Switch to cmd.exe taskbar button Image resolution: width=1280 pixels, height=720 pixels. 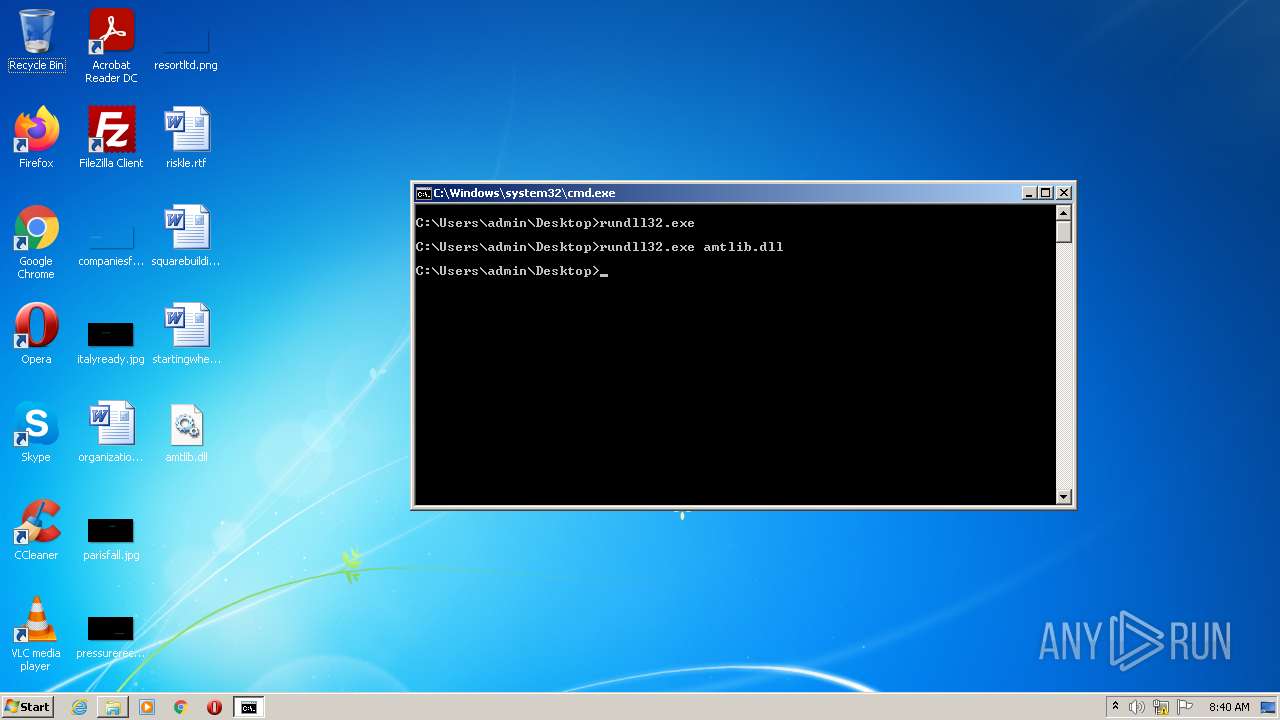248,707
